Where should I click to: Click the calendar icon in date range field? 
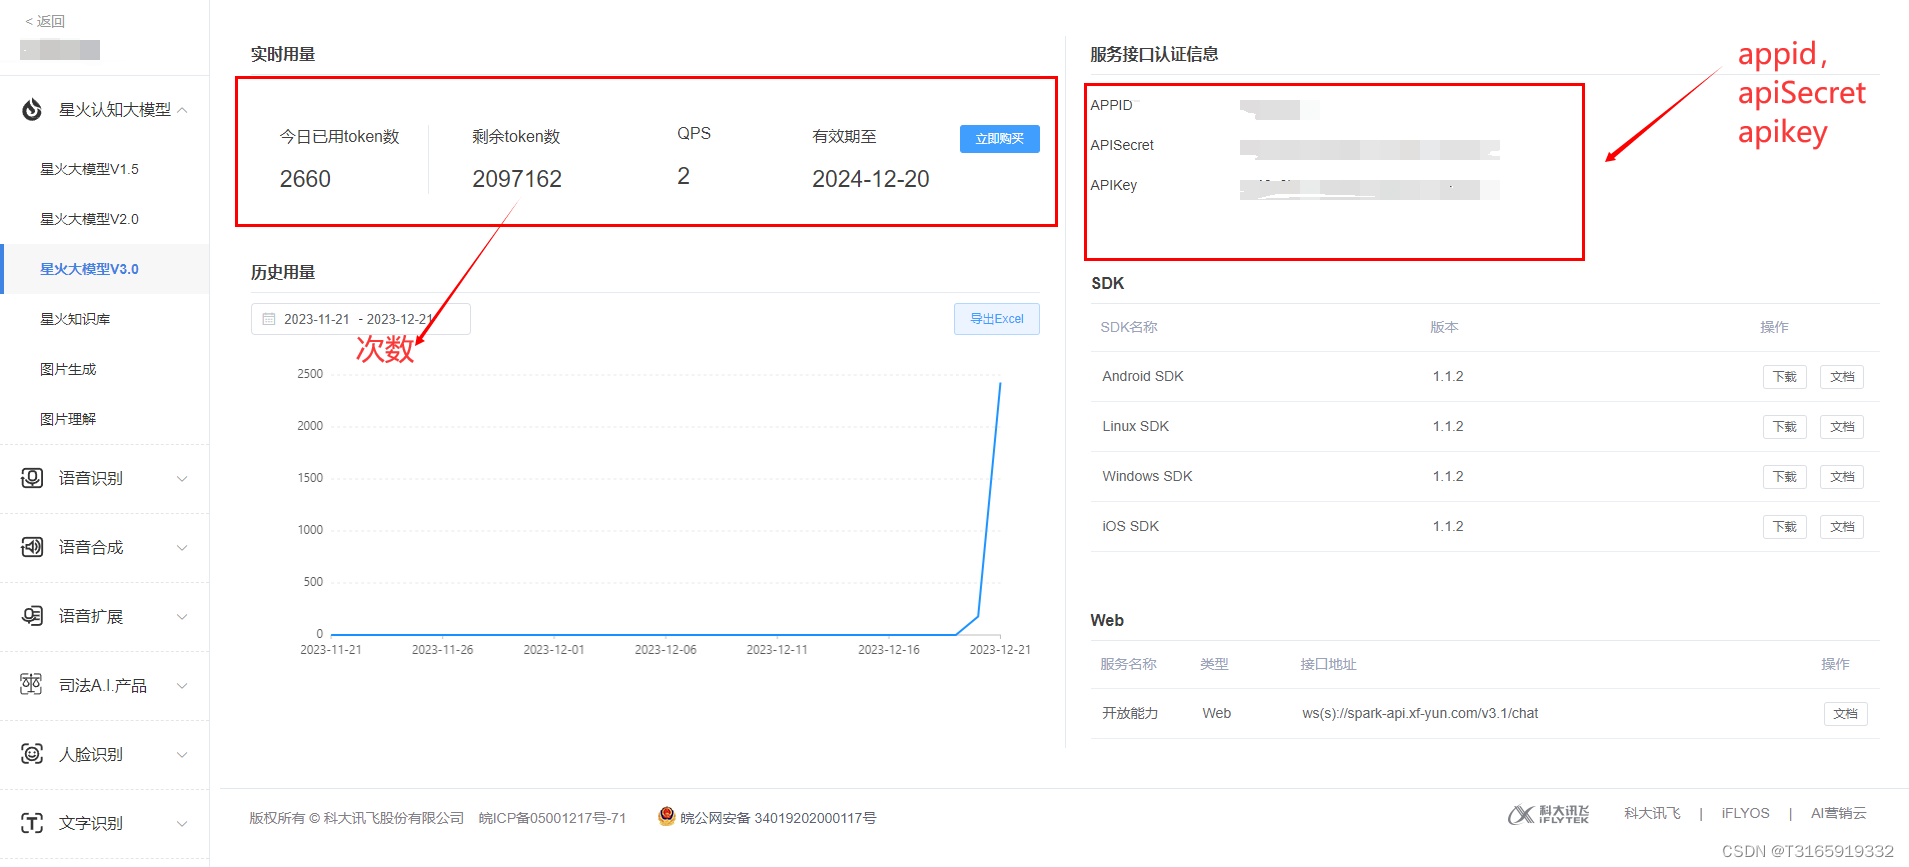pos(269,319)
